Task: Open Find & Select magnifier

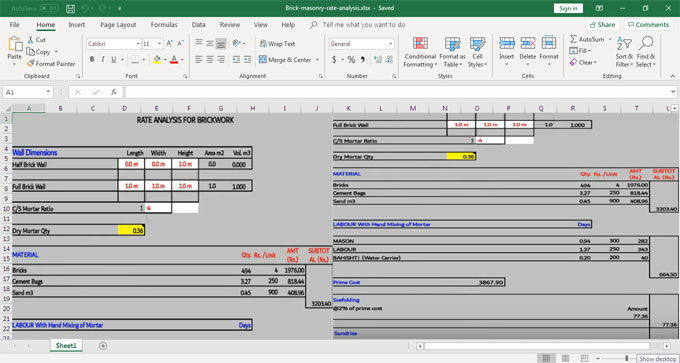Action: point(646,52)
